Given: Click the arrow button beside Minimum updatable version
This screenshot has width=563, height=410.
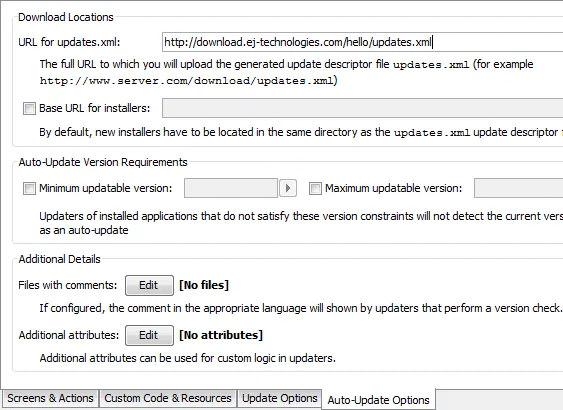Looking at the screenshot, I should tap(288, 188).
